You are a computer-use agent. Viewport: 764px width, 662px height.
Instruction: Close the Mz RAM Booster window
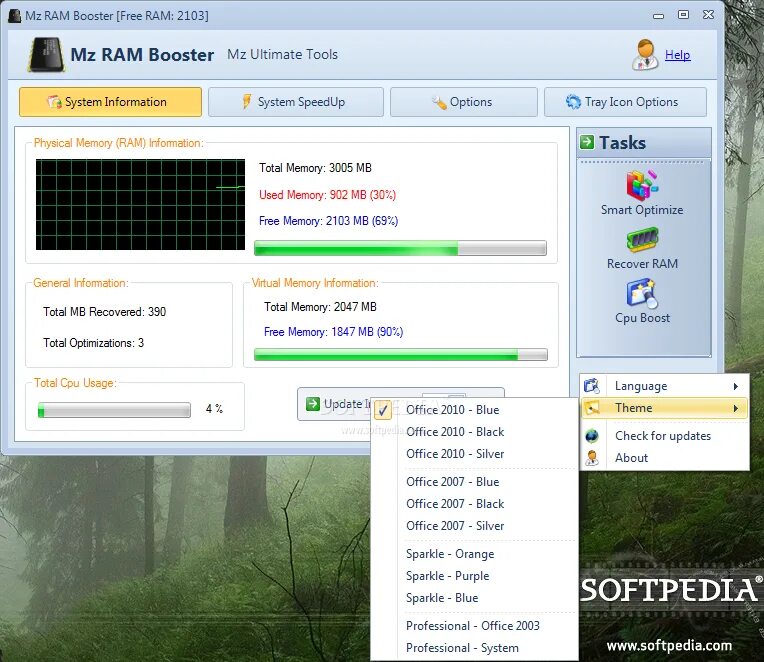click(x=708, y=15)
